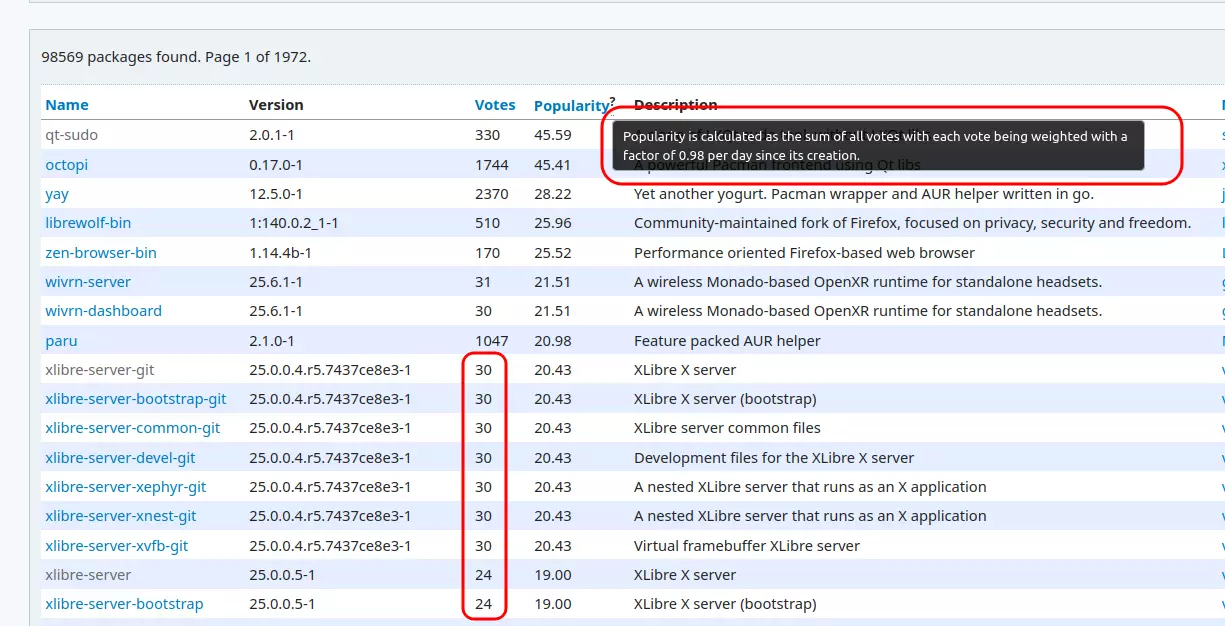Sort by Votes column header
This screenshot has width=1225, height=626.
point(495,105)
